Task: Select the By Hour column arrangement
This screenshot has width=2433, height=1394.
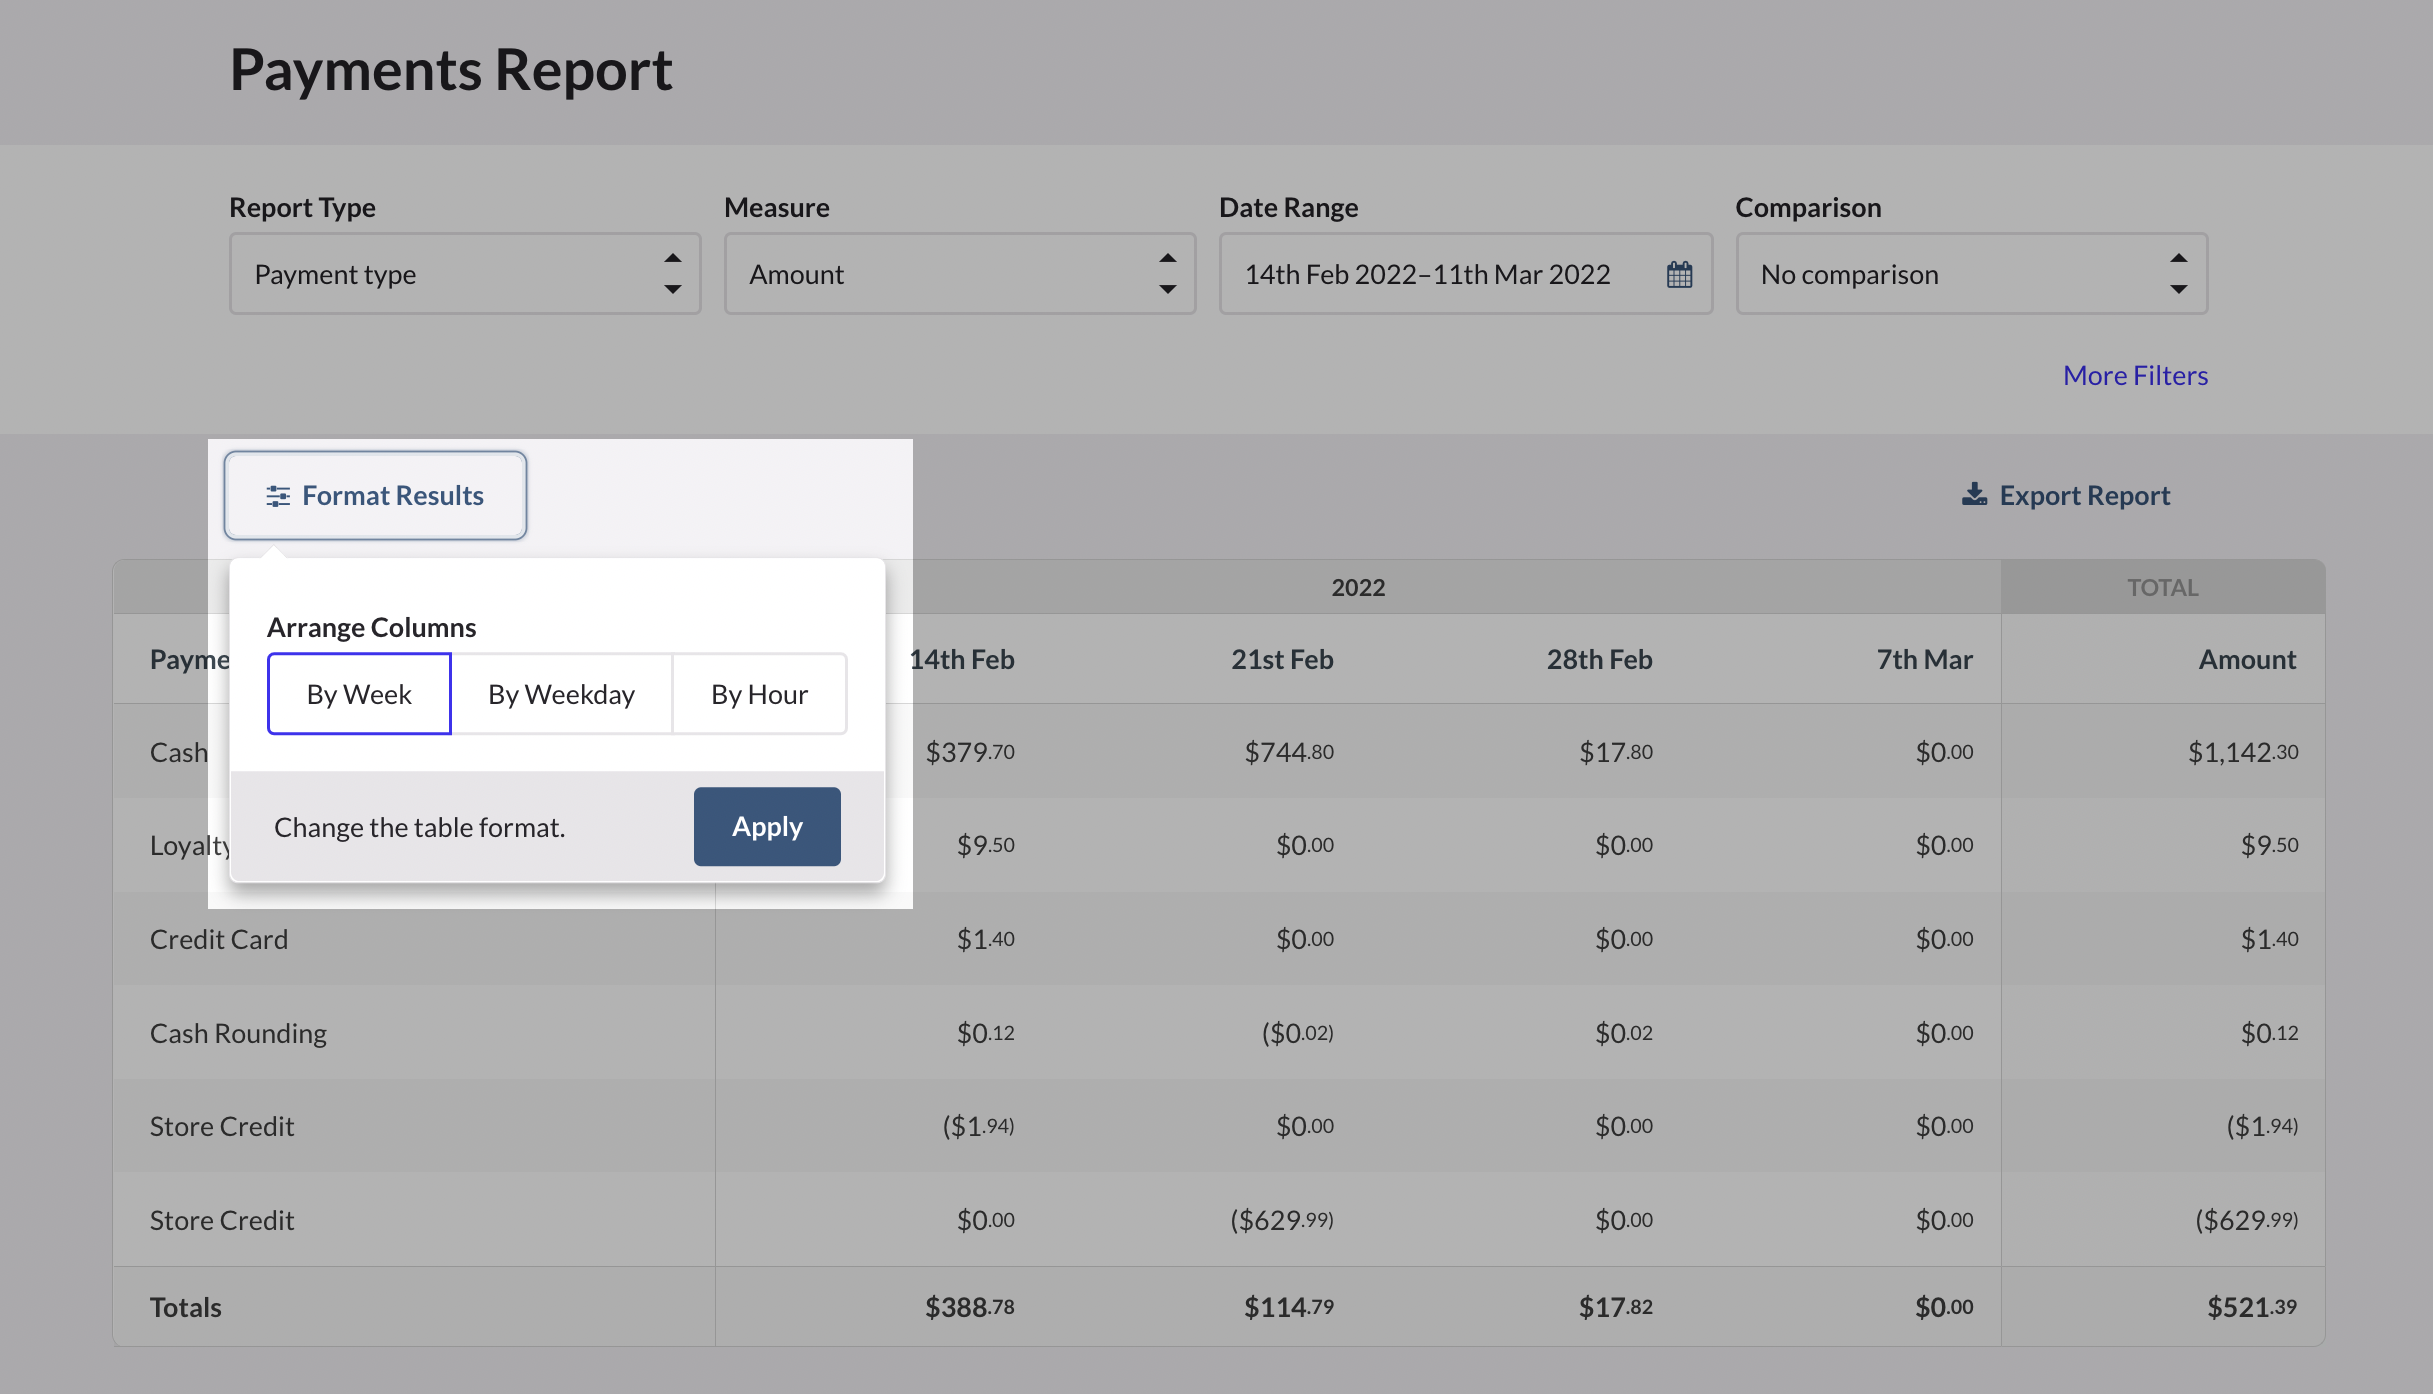Action: (x=759, y=694)
